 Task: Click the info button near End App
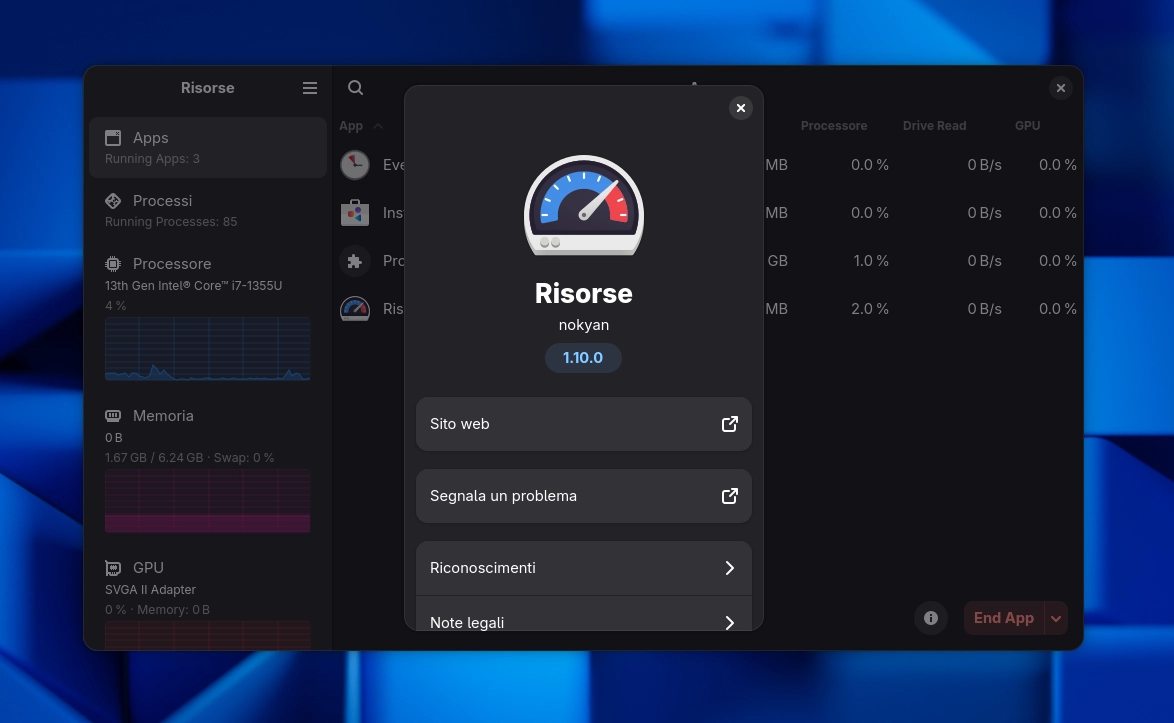click(x=931, y=618)
